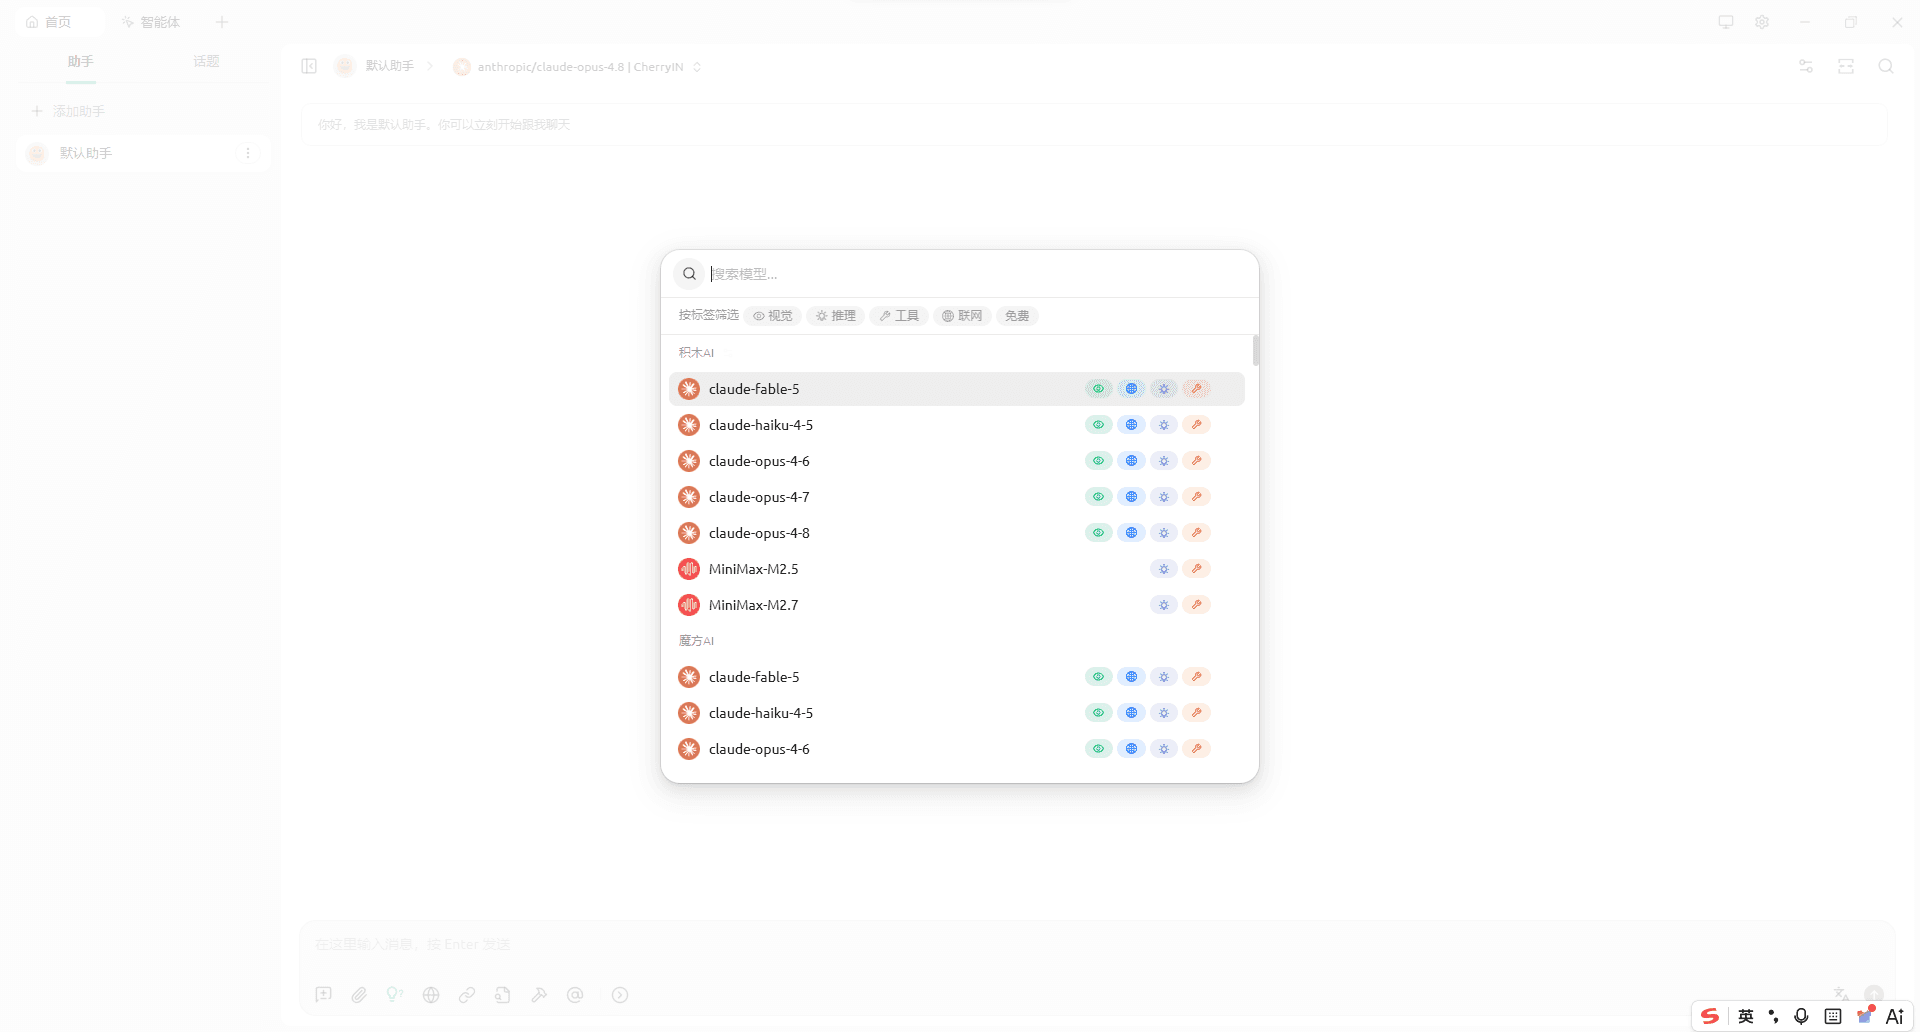The image size is (1920, 1032).
Task: Click the send arrow button
Action: [1874, 994]
